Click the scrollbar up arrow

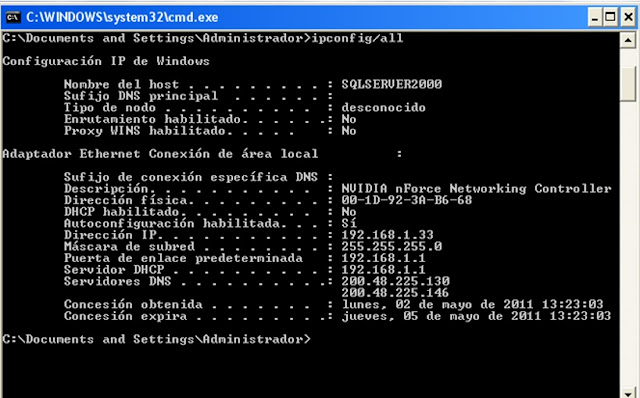pyautogui.click(x=628, y=40)
